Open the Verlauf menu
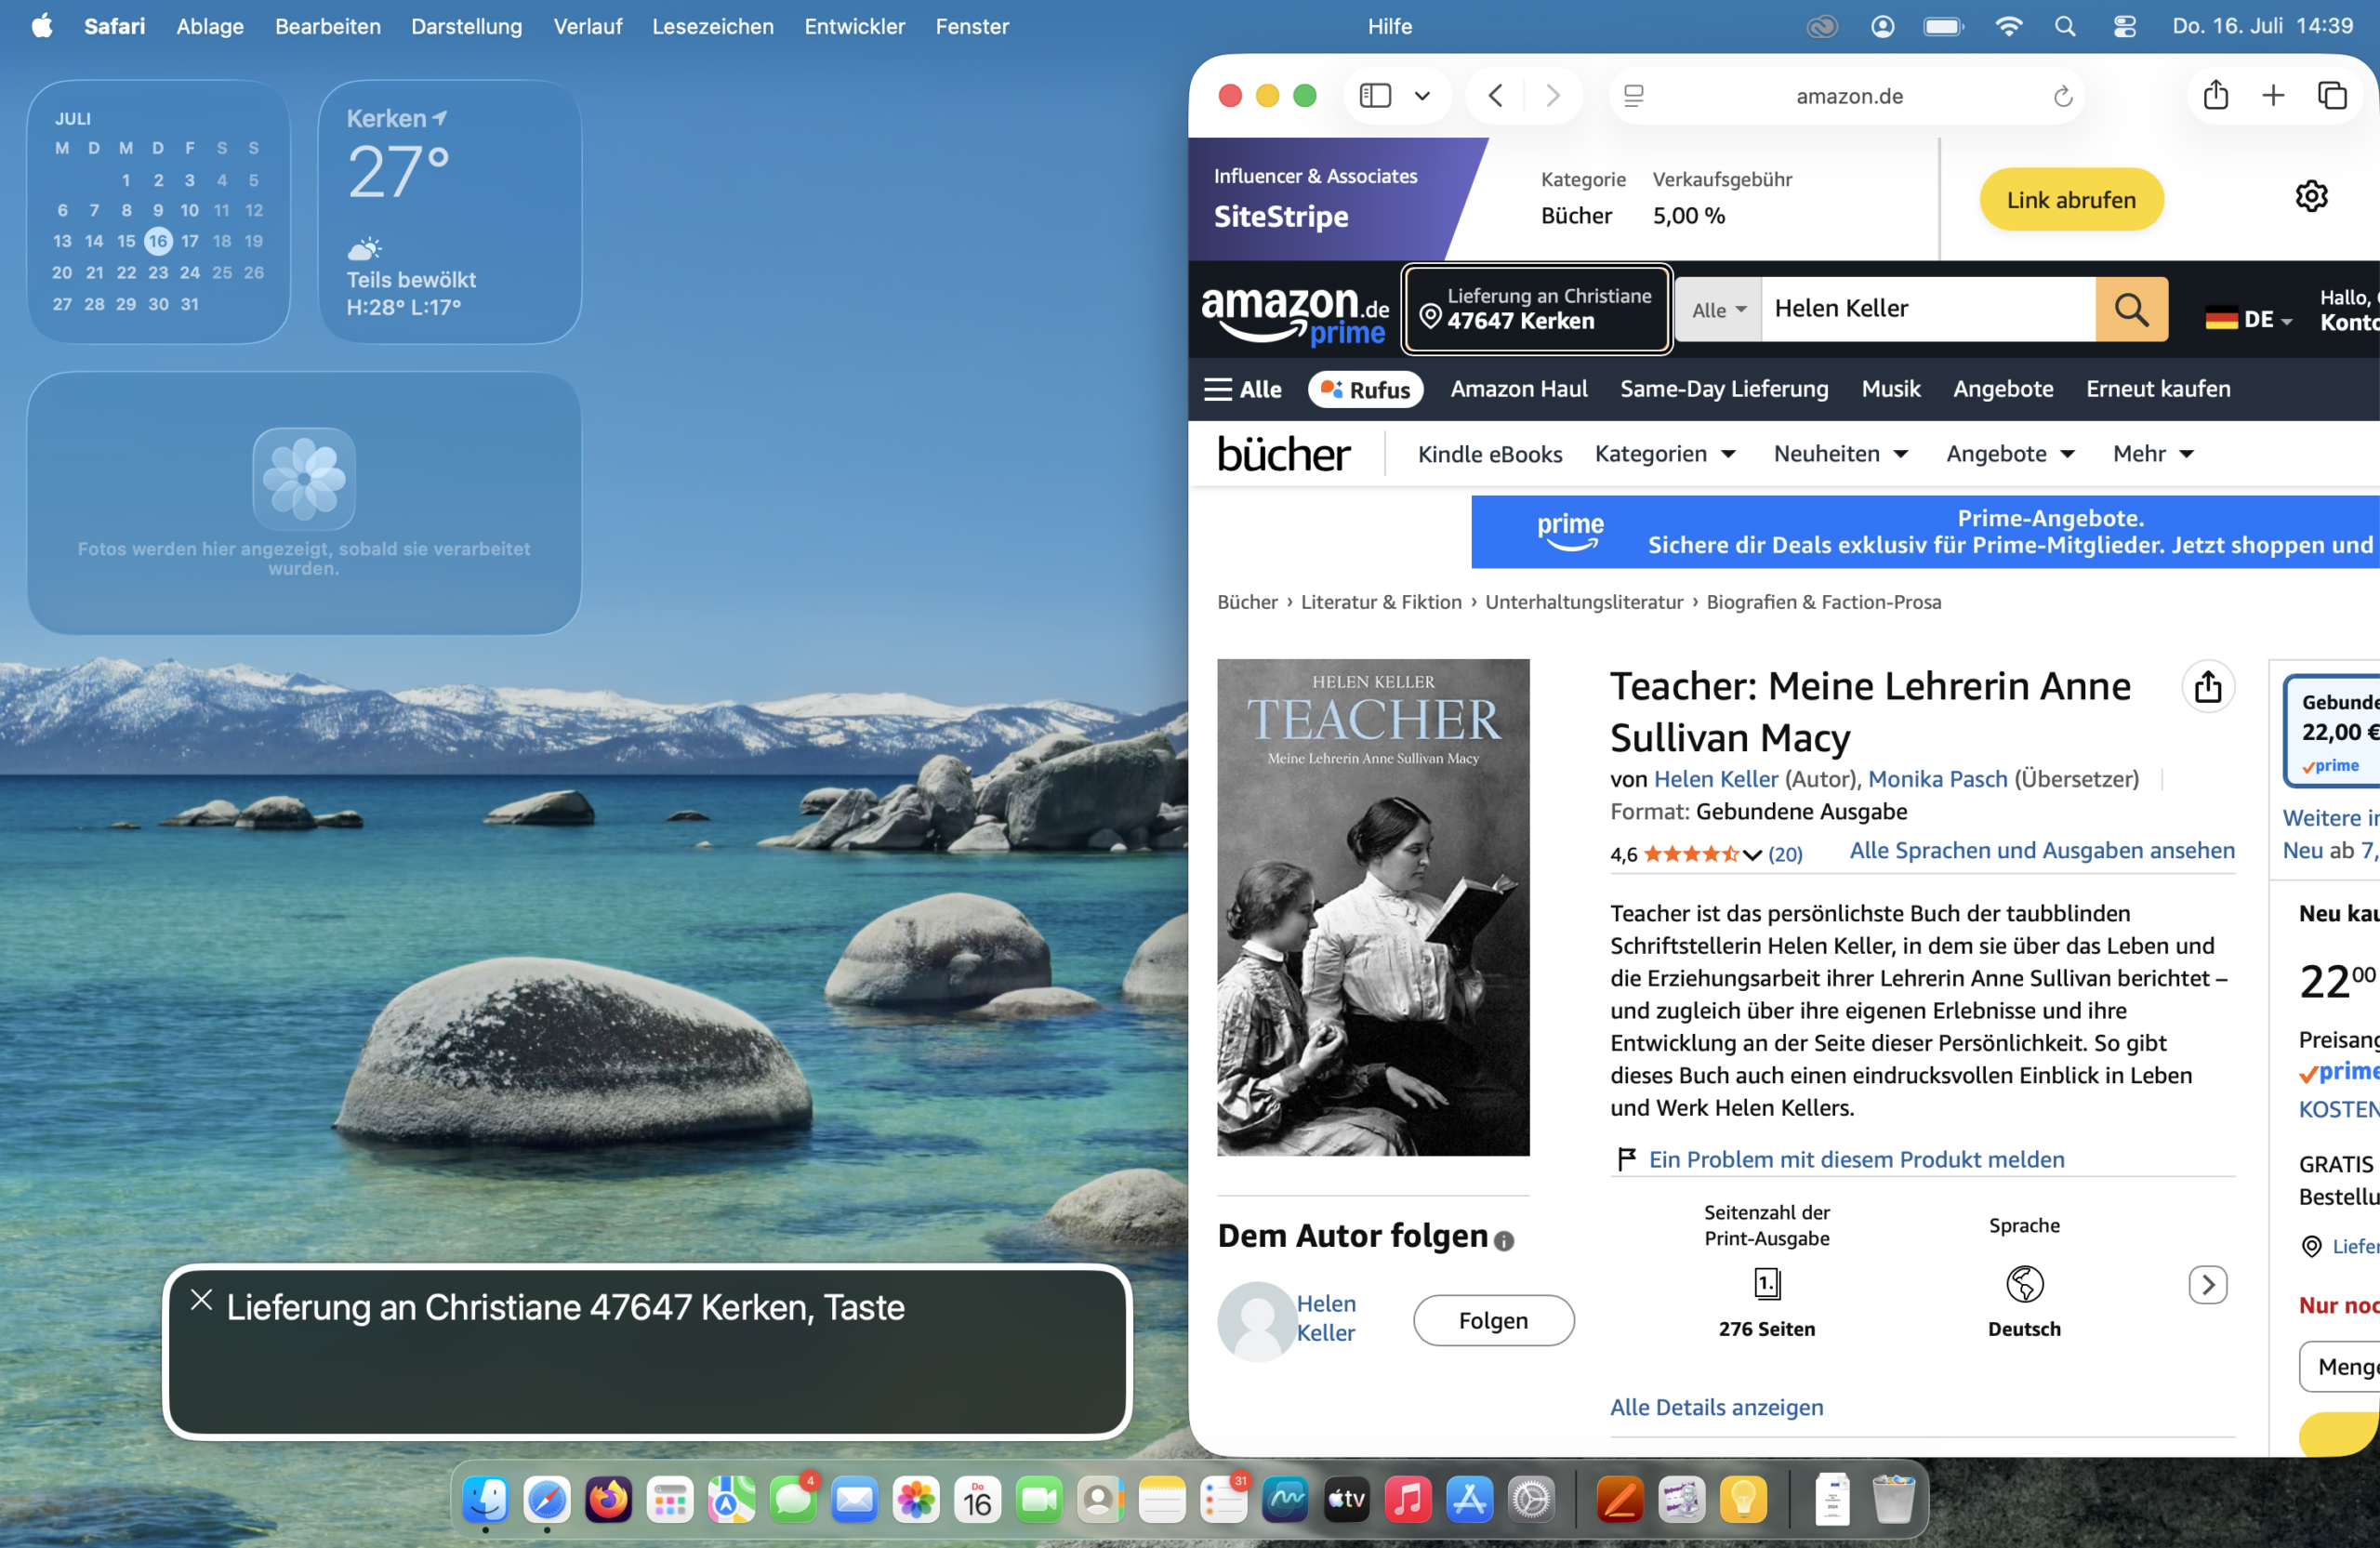Viewport: 2380px width, 1548px height. tap(588, 26)
